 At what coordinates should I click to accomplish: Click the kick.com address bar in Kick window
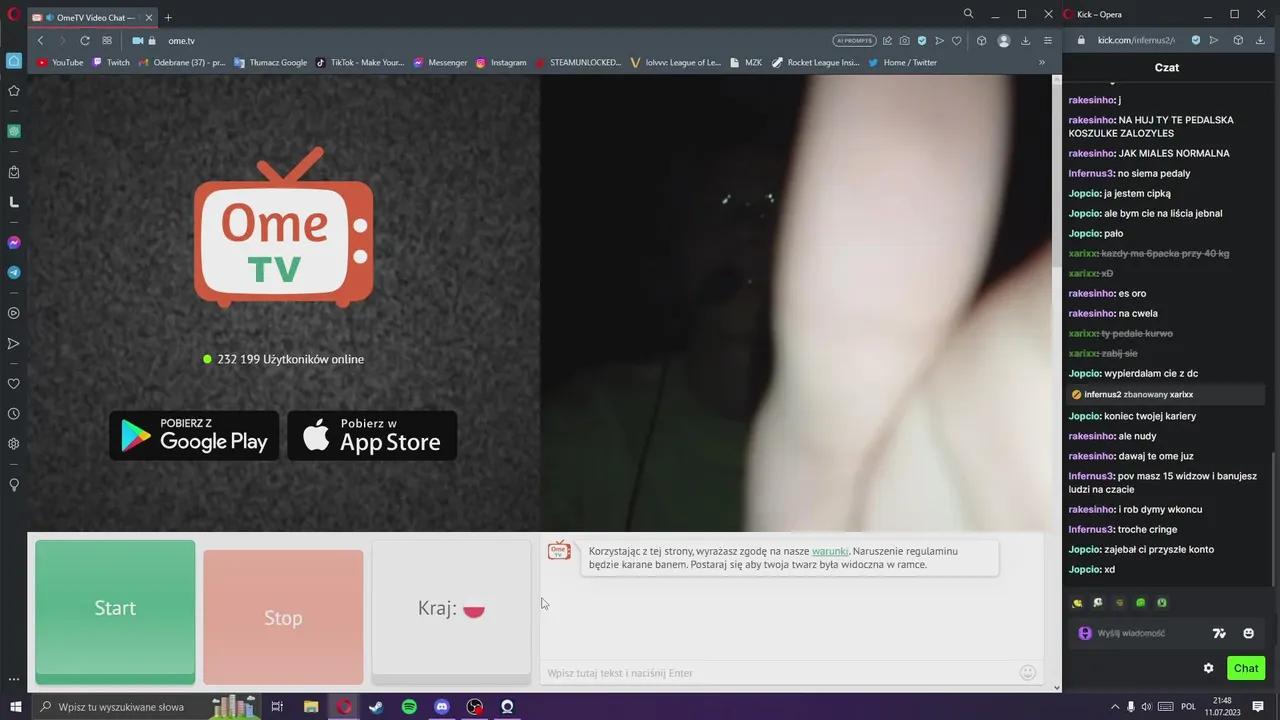[x=1136, y=41]
